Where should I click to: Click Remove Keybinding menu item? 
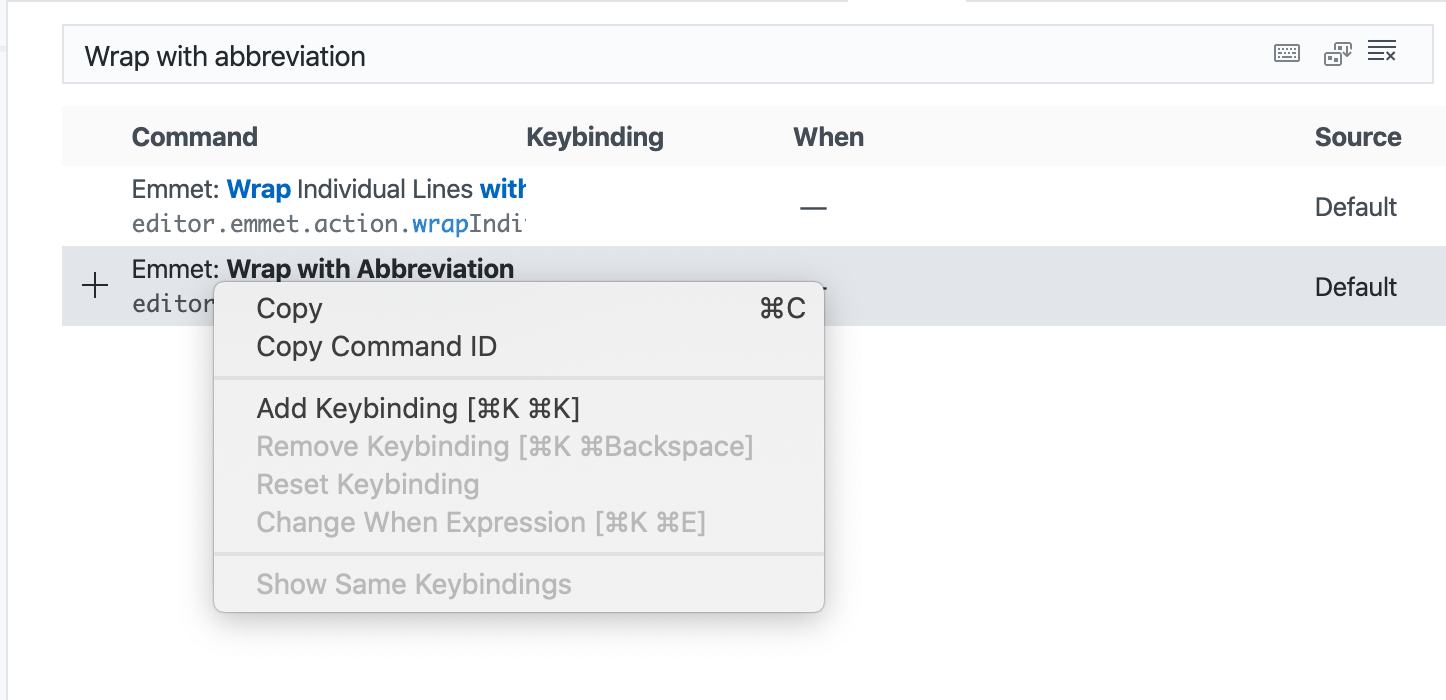click(504, 446)
